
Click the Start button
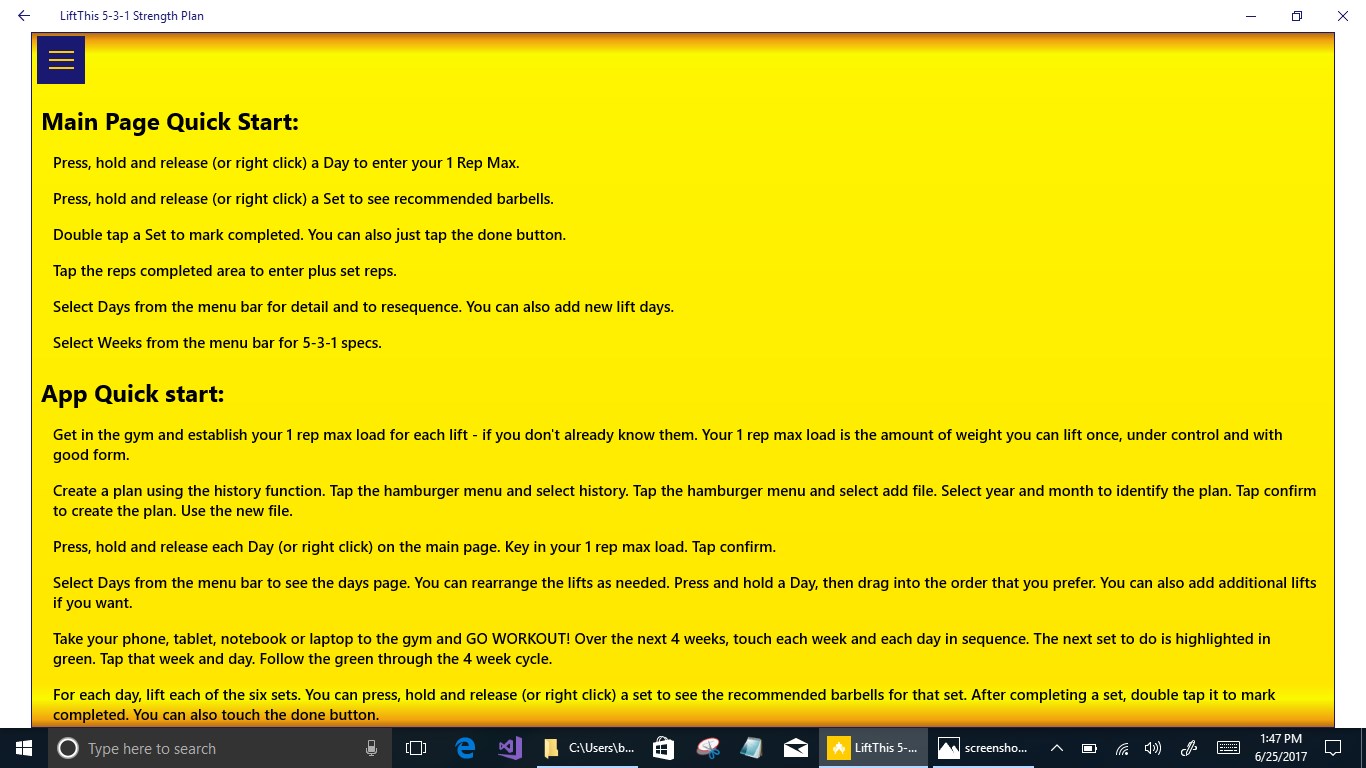pyautogui.click(x=23, y=748)
